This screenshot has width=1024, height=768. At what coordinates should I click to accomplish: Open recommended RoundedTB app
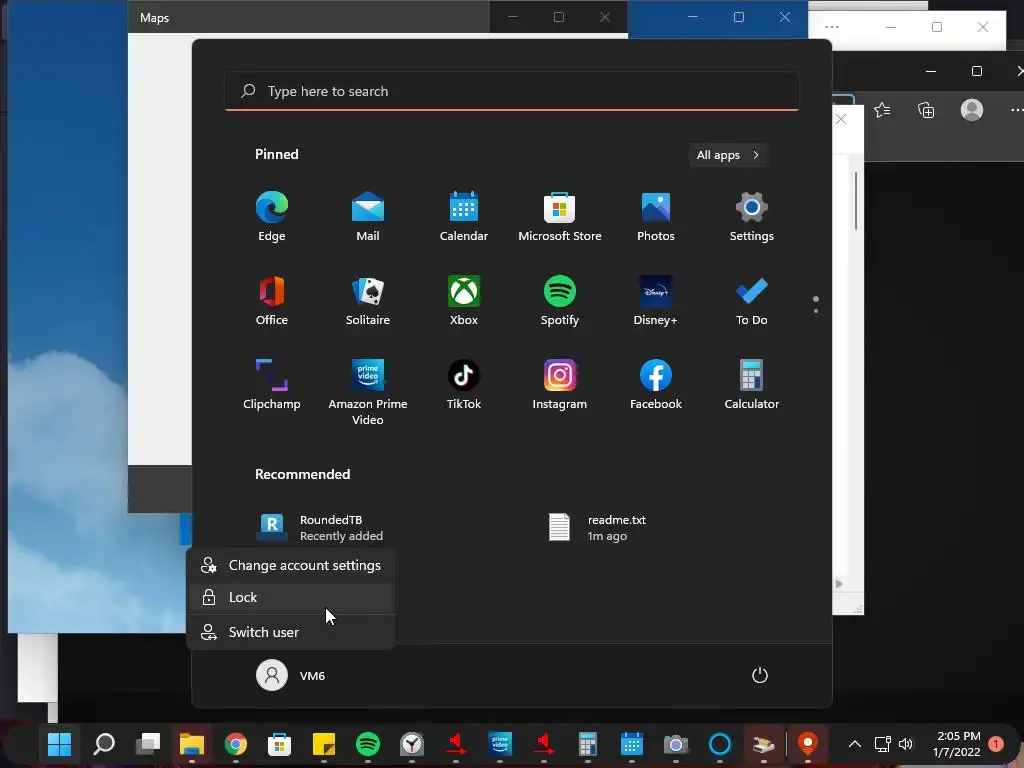pyautogui.click(x=320, y=528)
